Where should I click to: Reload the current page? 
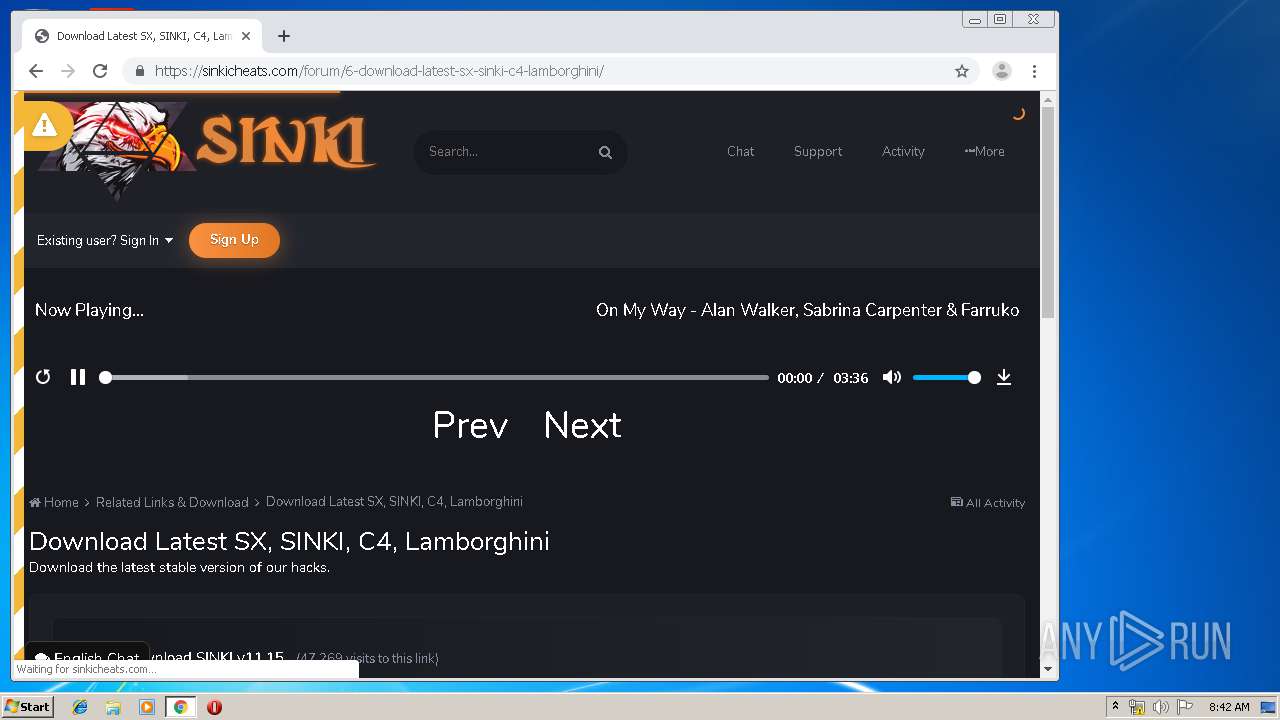tap(100, 71)
